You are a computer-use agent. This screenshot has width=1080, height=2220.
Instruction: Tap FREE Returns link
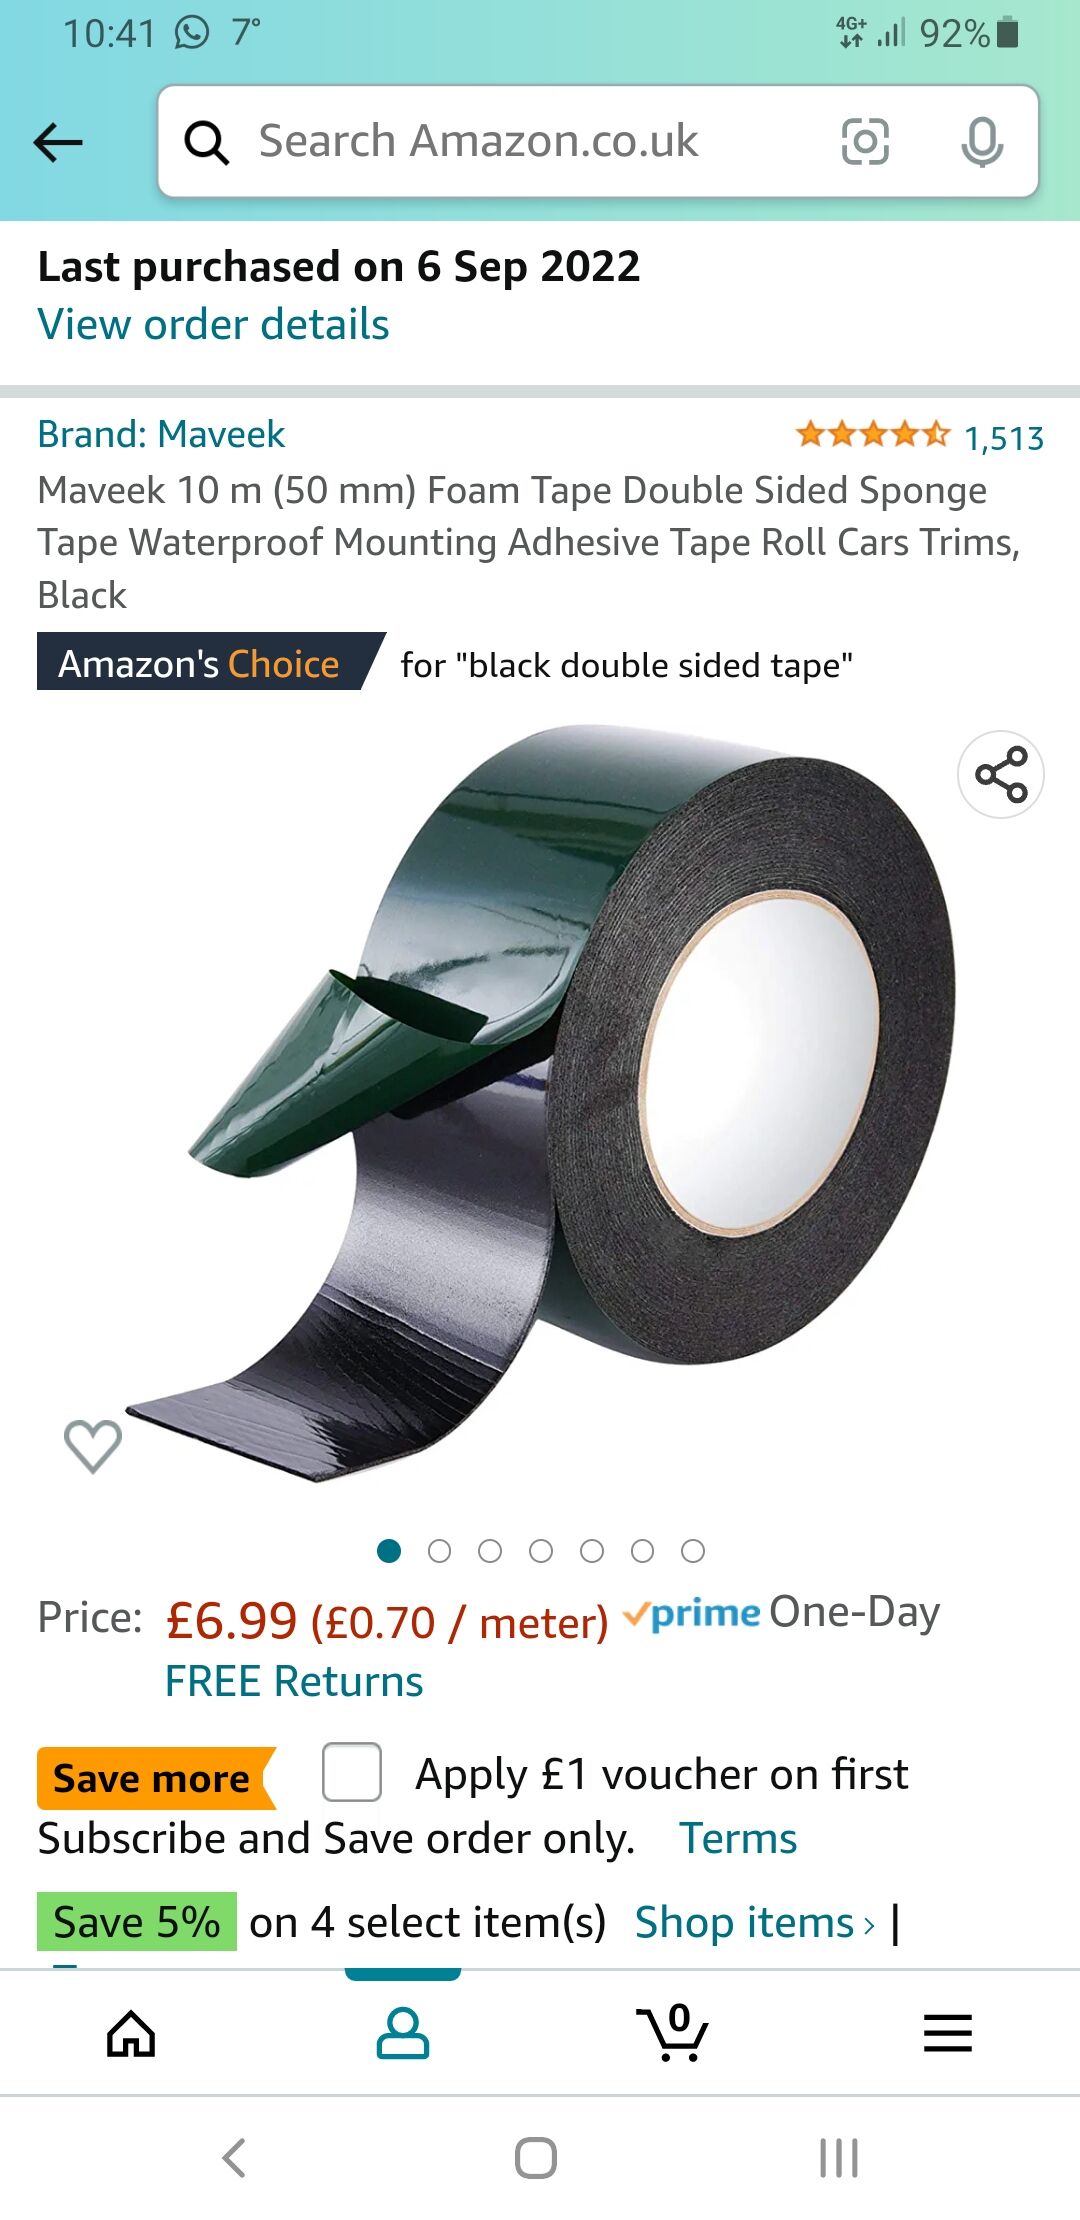[x=294, y=1681]
